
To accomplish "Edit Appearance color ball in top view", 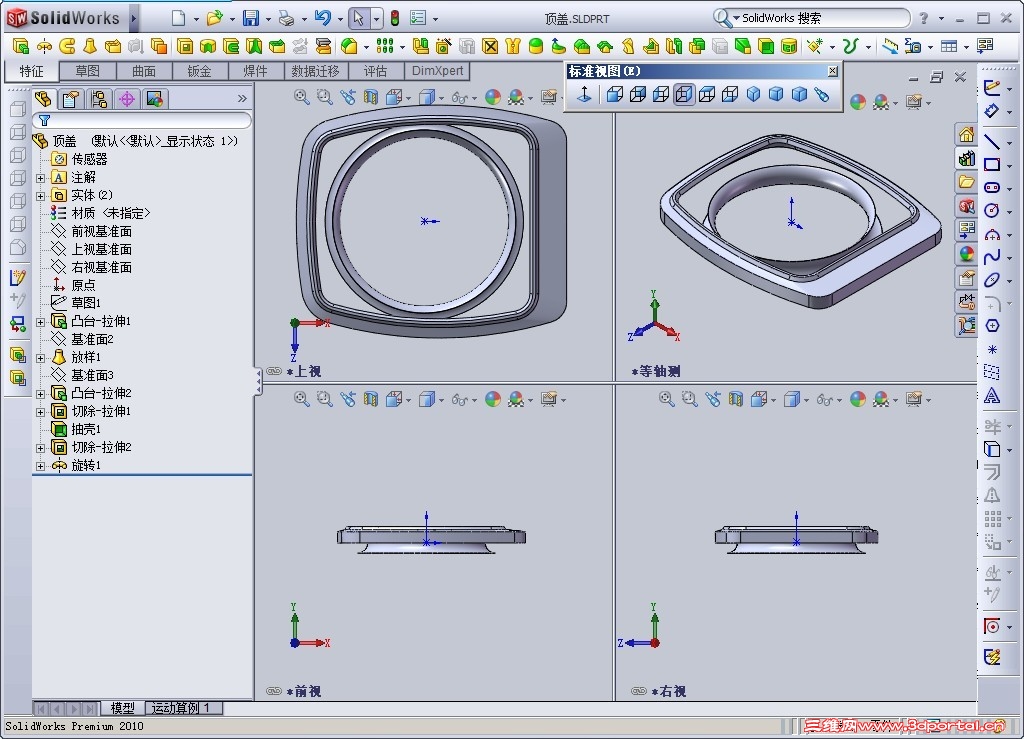I will click(x=493, y=97).
